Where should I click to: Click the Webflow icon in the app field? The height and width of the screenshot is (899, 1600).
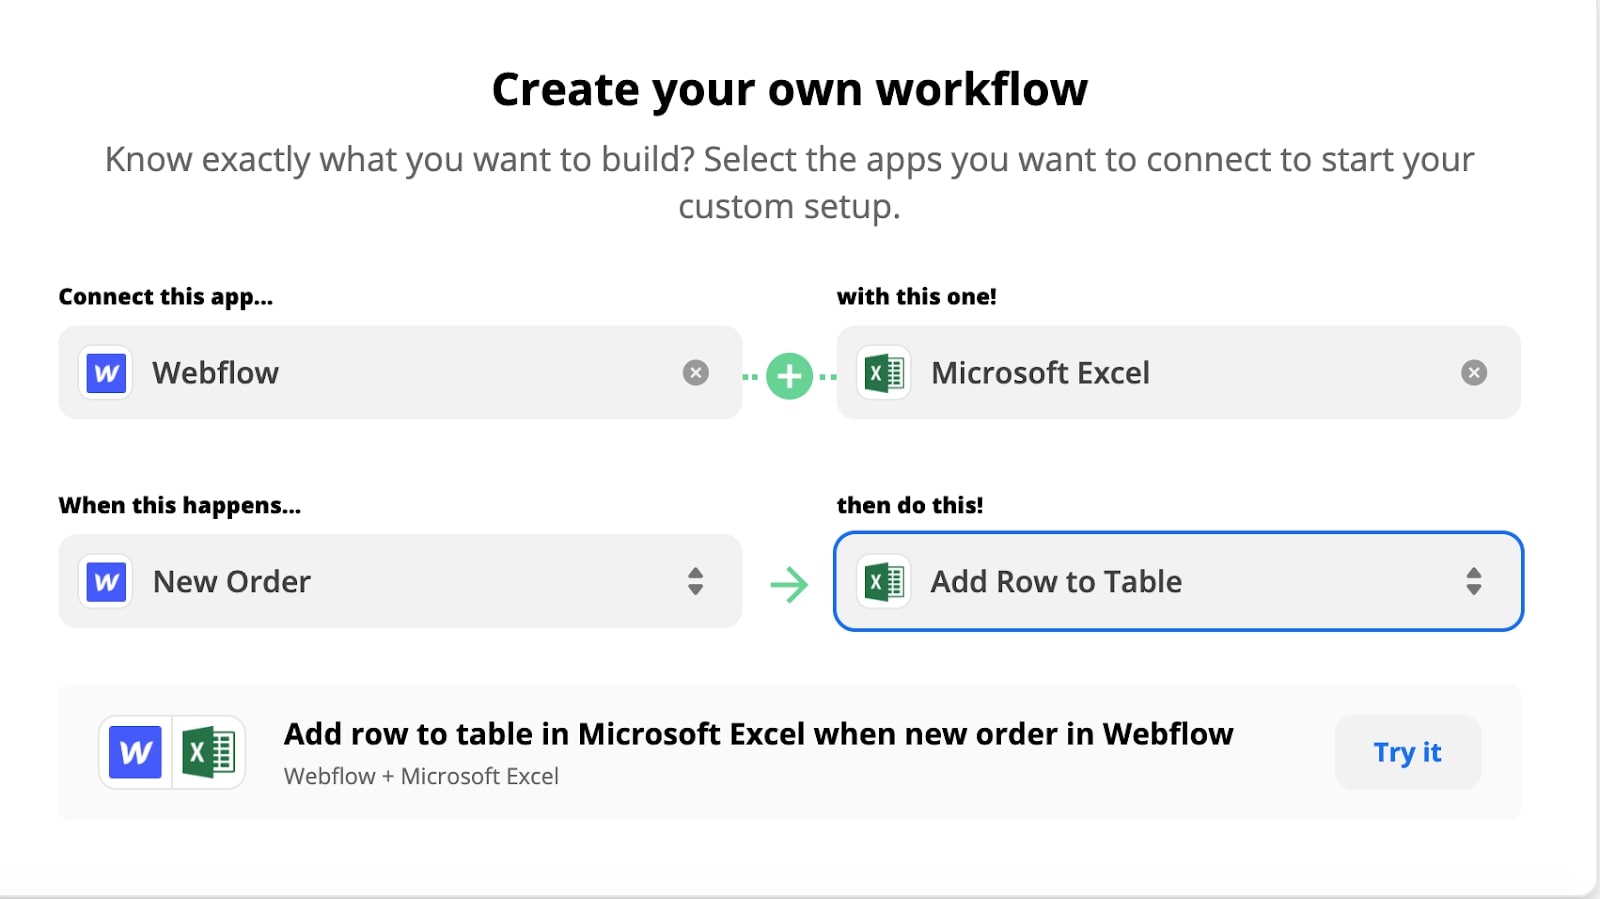click(106, 373)
